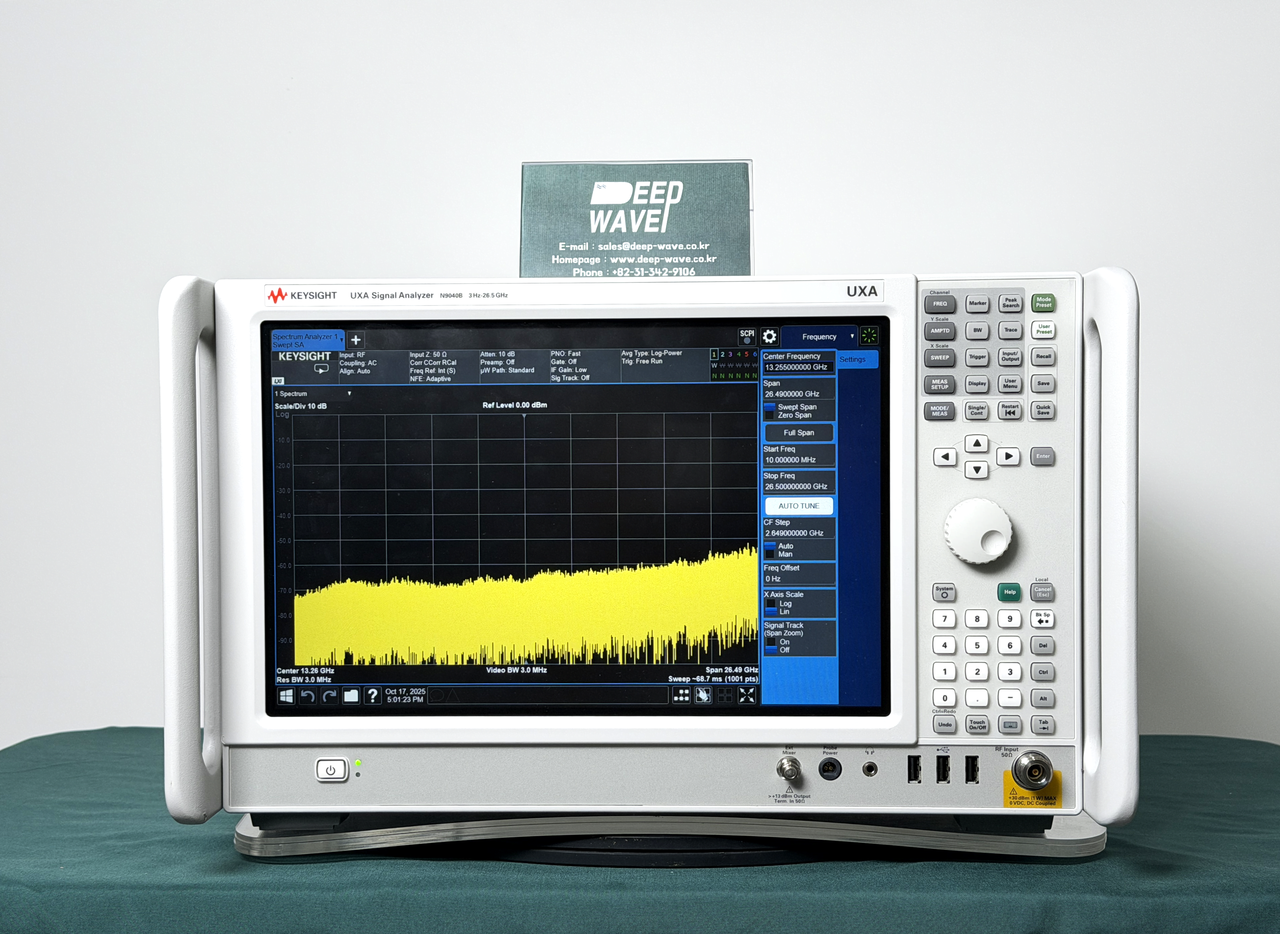Image resolution: width=1280 pixels, height=934 pixels.
Task: Click the rotary tuning knob
Action: (978, 530)
